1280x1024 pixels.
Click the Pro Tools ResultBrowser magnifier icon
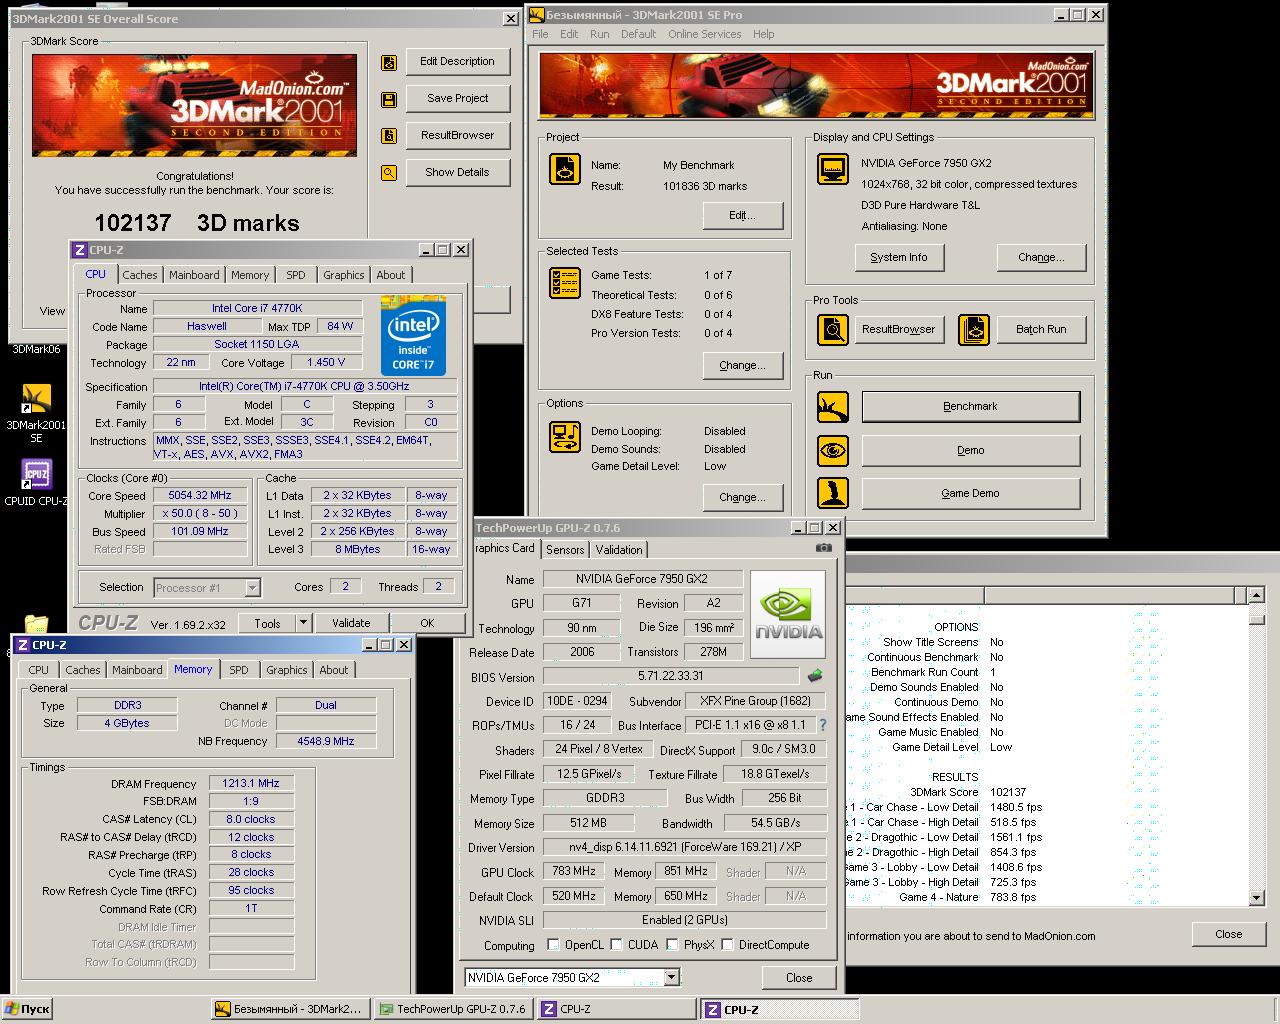(833, 329)
